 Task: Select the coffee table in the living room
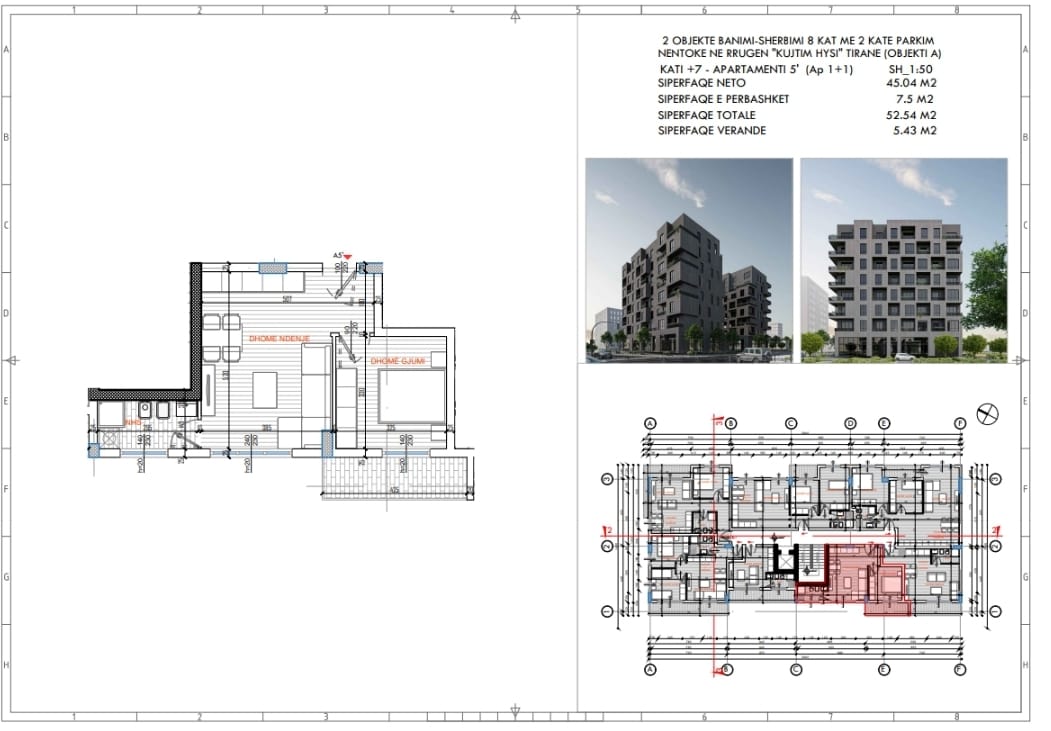264,391
